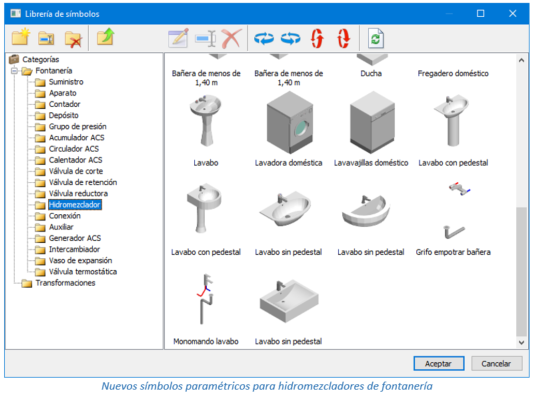
Task: Click the first red rotation arrows icon
Action: click(x=317, y=38)
